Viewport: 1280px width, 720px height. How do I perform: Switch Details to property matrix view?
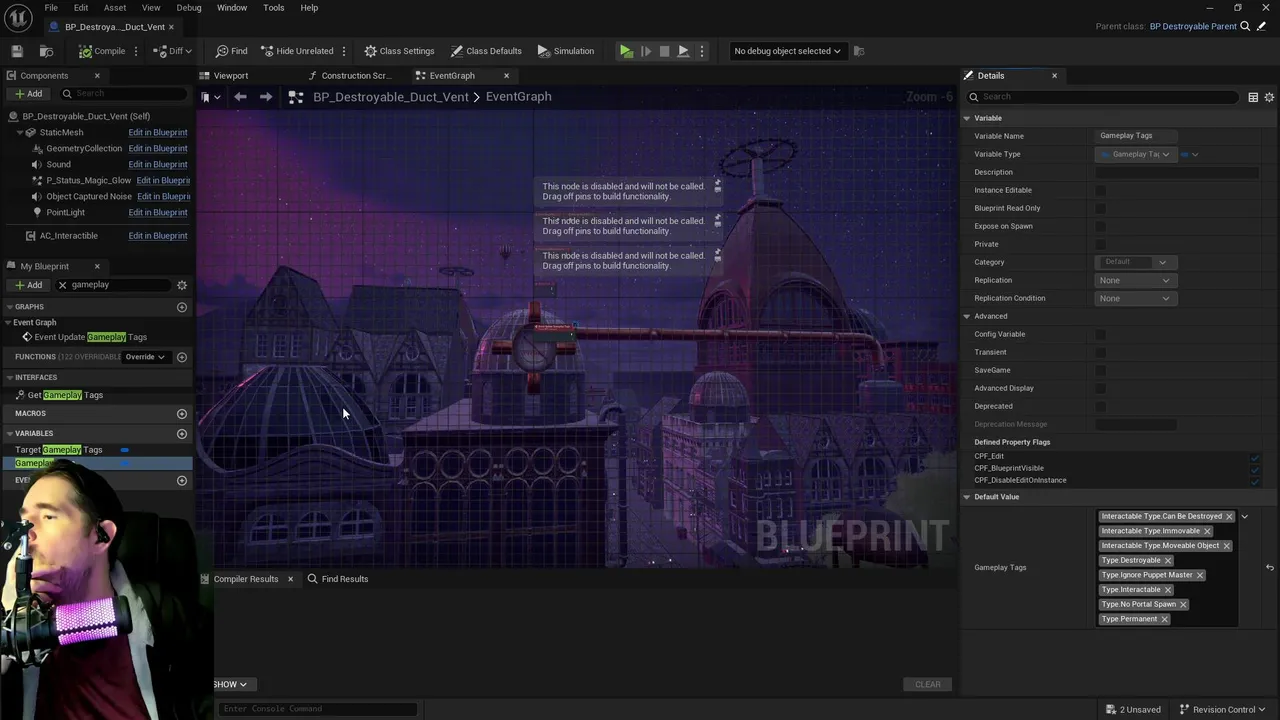(1253, 97)
